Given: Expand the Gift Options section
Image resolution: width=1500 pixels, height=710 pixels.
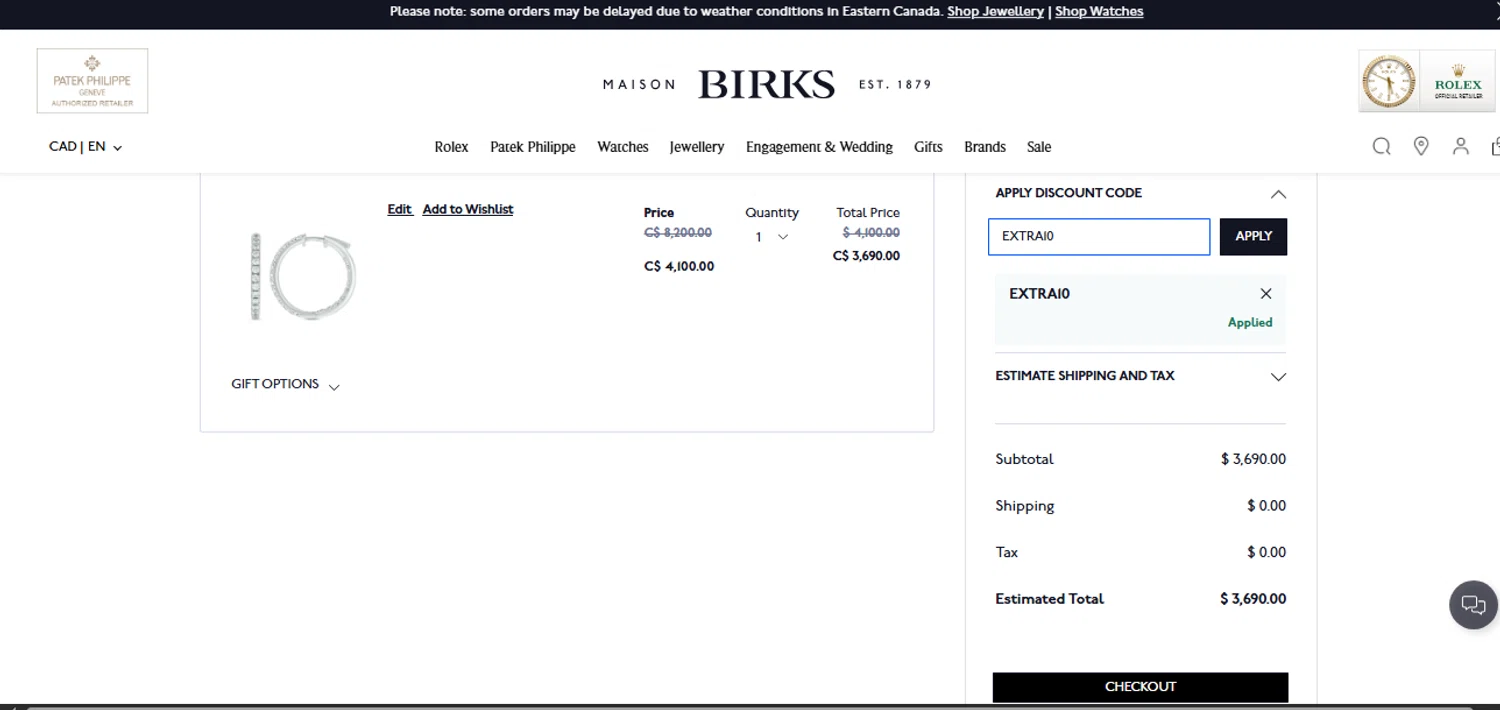Looking at the screenshot, I should tap(285, 385).
